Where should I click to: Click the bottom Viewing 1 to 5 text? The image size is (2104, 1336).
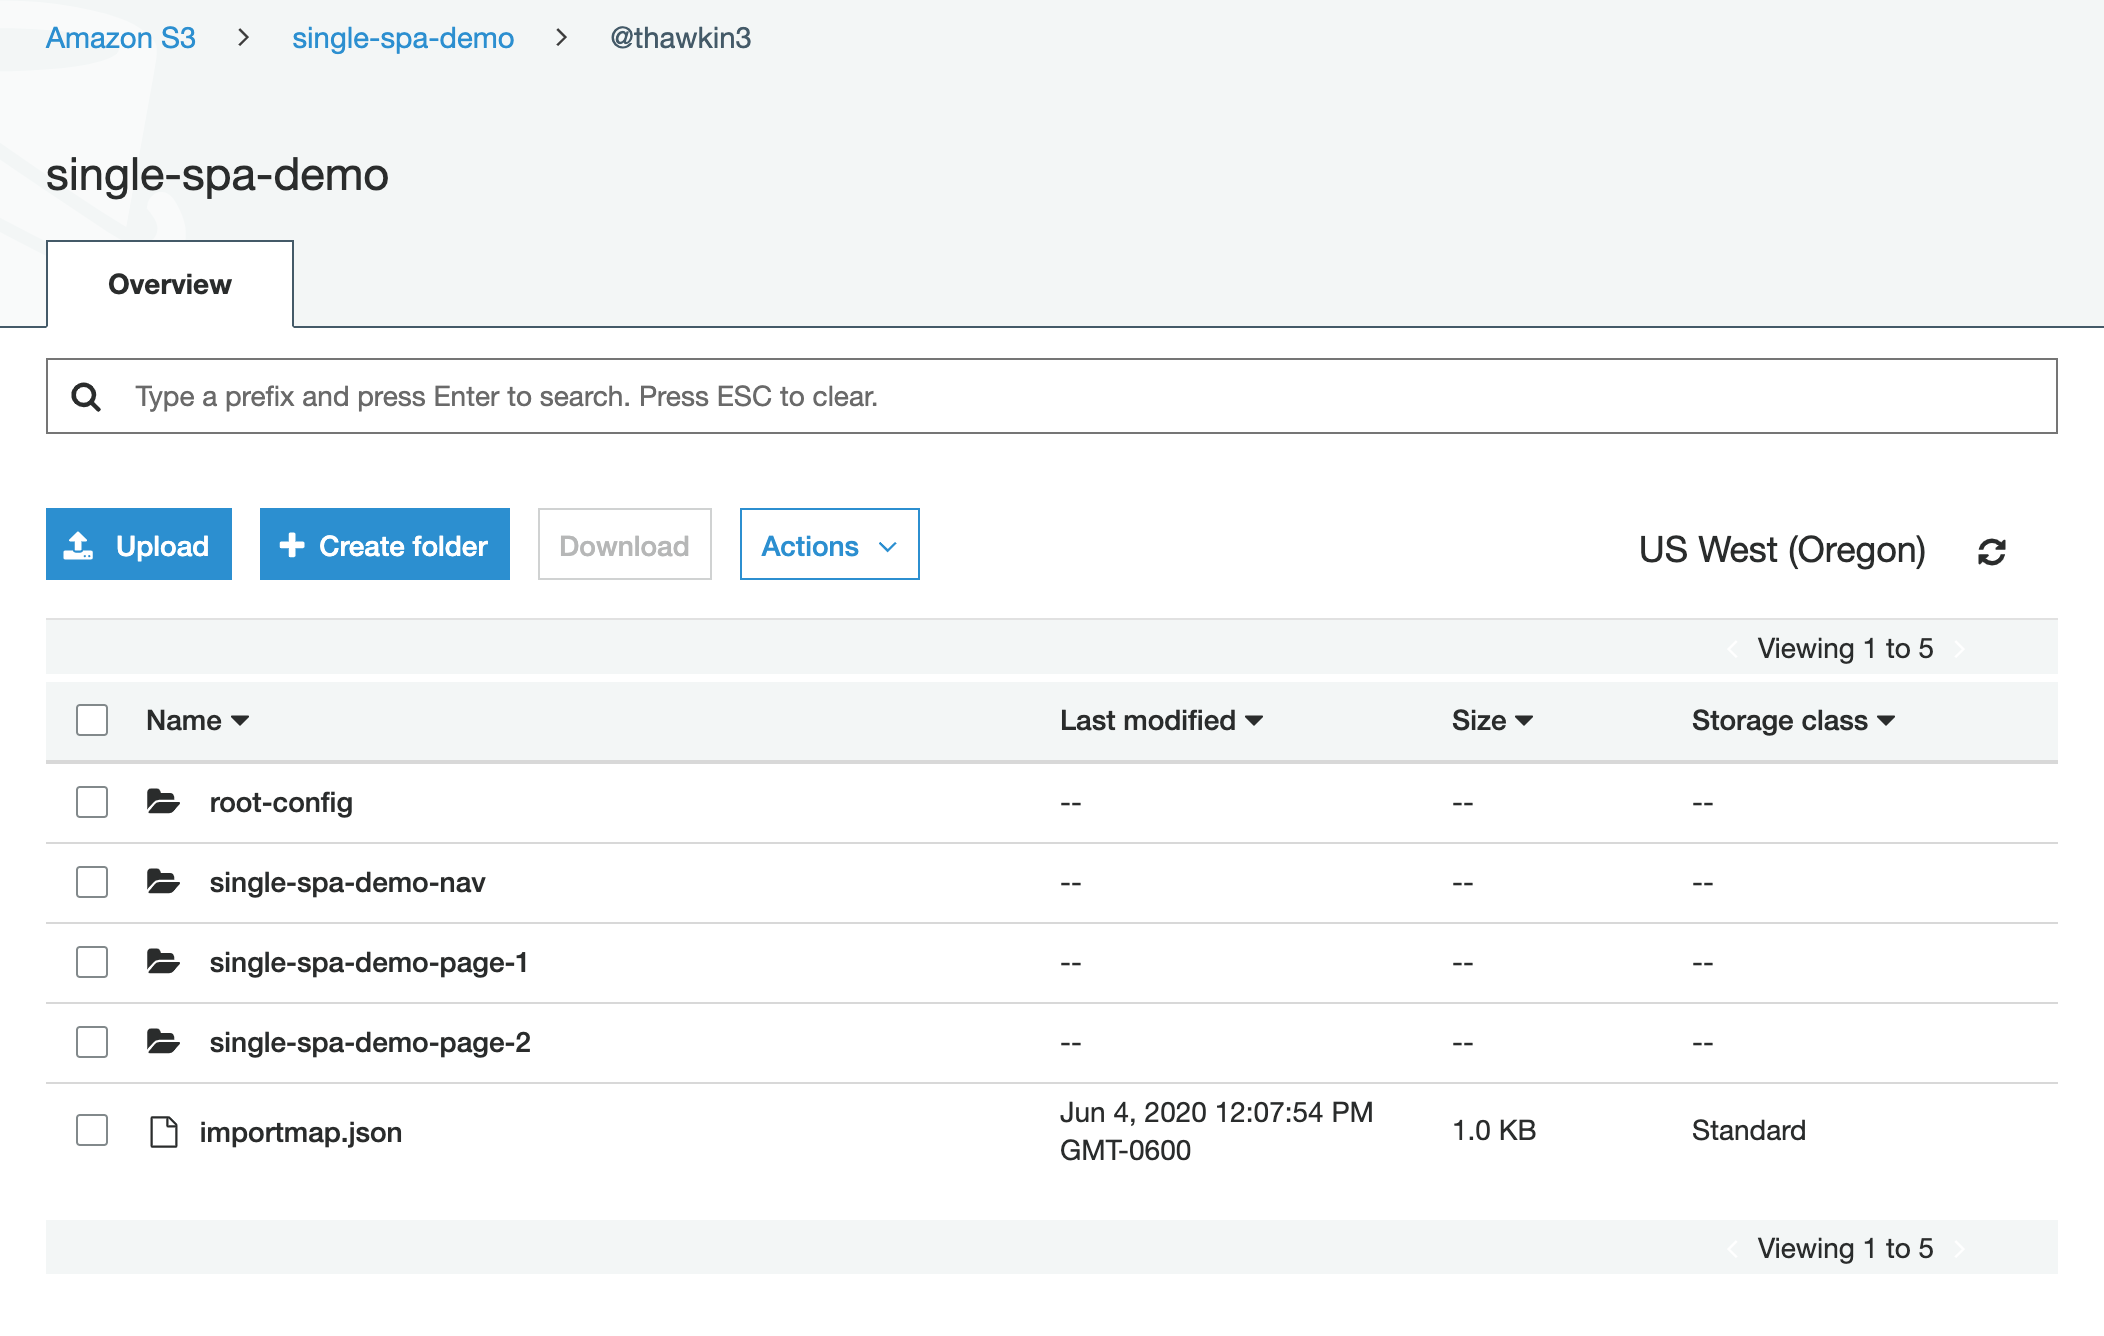tap(1845, 1248)
